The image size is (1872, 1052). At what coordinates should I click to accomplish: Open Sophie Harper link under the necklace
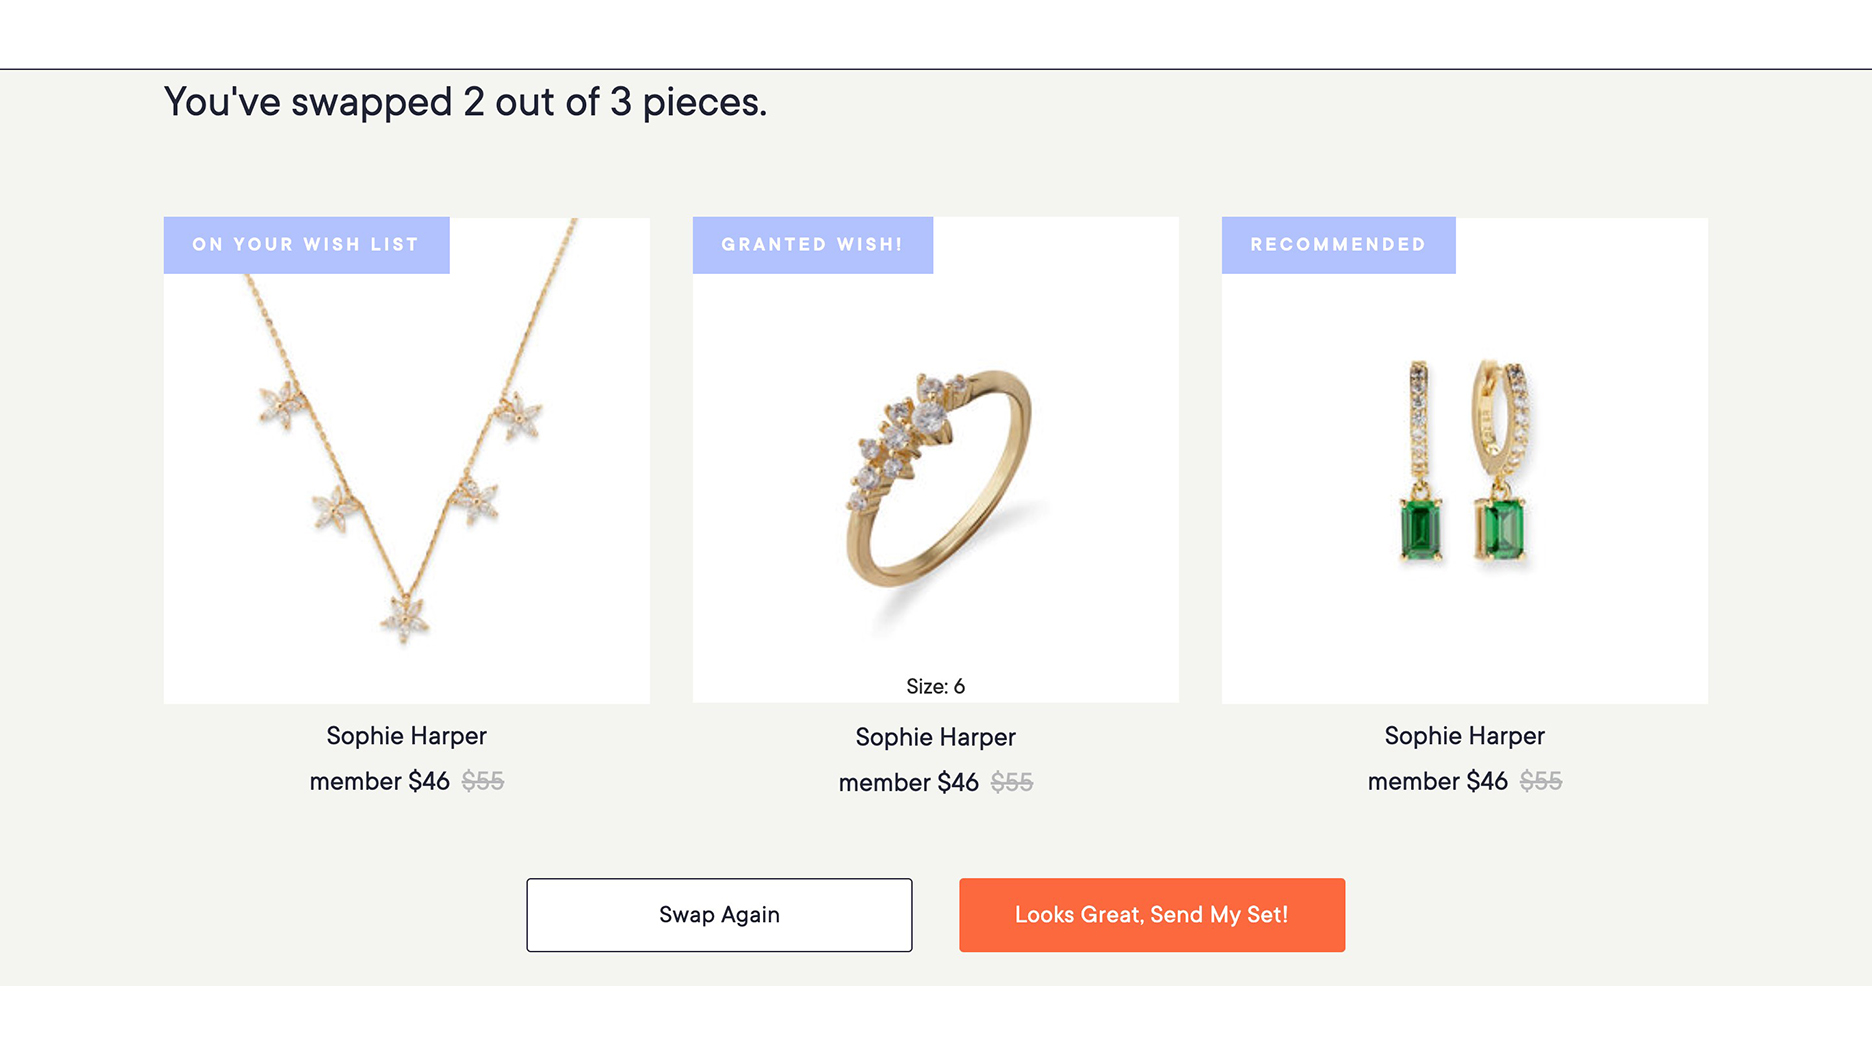tap(406, 736)
